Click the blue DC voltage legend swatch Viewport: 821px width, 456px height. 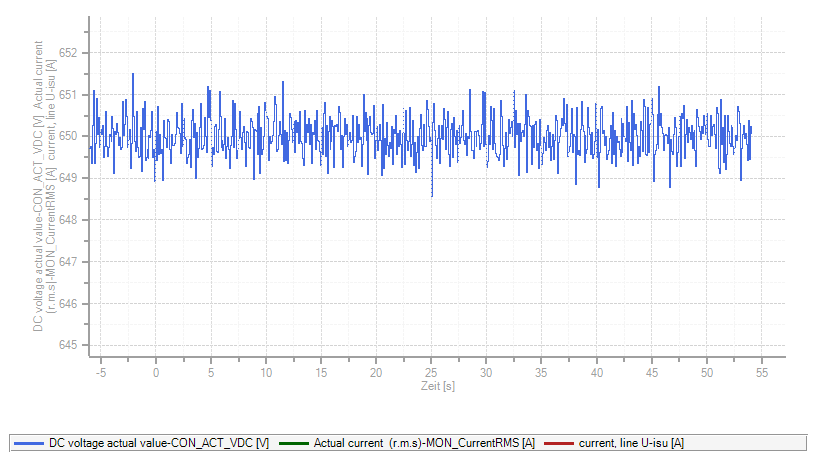[29, 443]
